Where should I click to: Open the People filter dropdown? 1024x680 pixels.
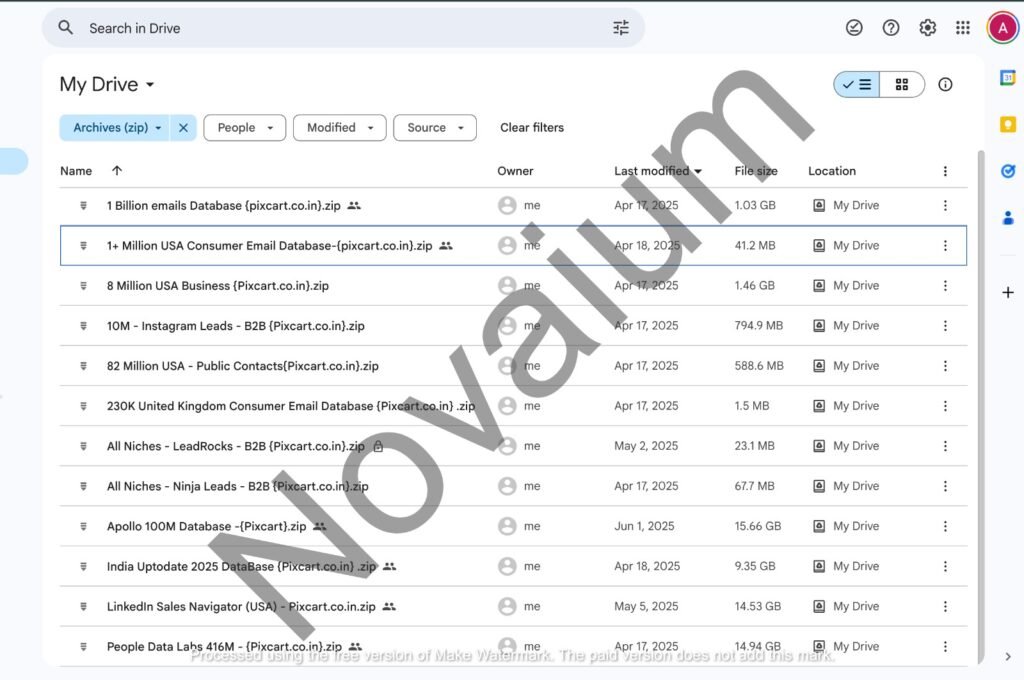[244, 128]
